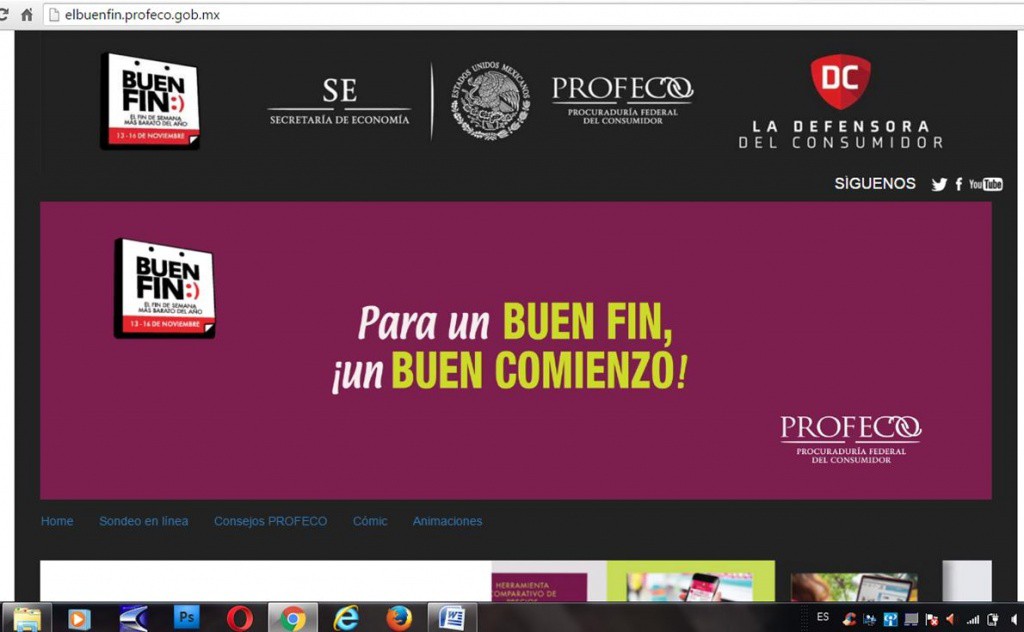Select the address bar showing elbuenfin.profeco.gob.mx
Viewport: 1024px width, 632px height.
click(536, 14)
